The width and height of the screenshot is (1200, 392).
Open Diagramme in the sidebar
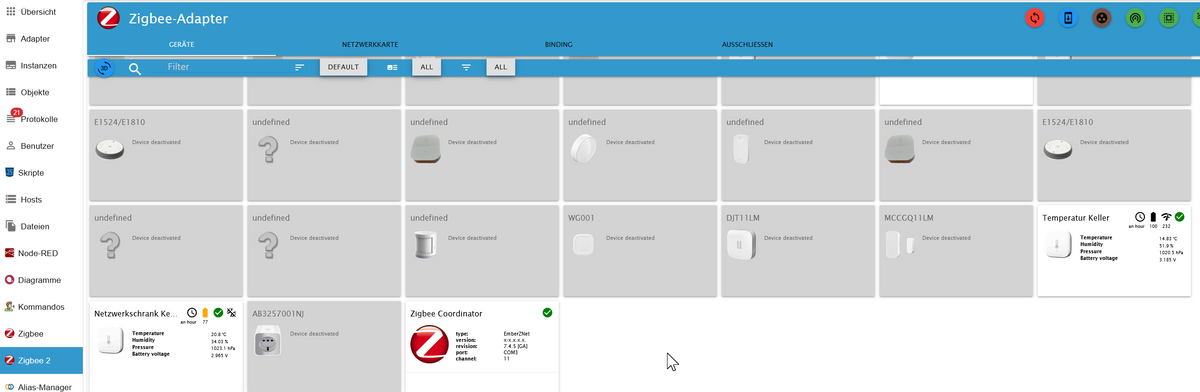point(41,280)
